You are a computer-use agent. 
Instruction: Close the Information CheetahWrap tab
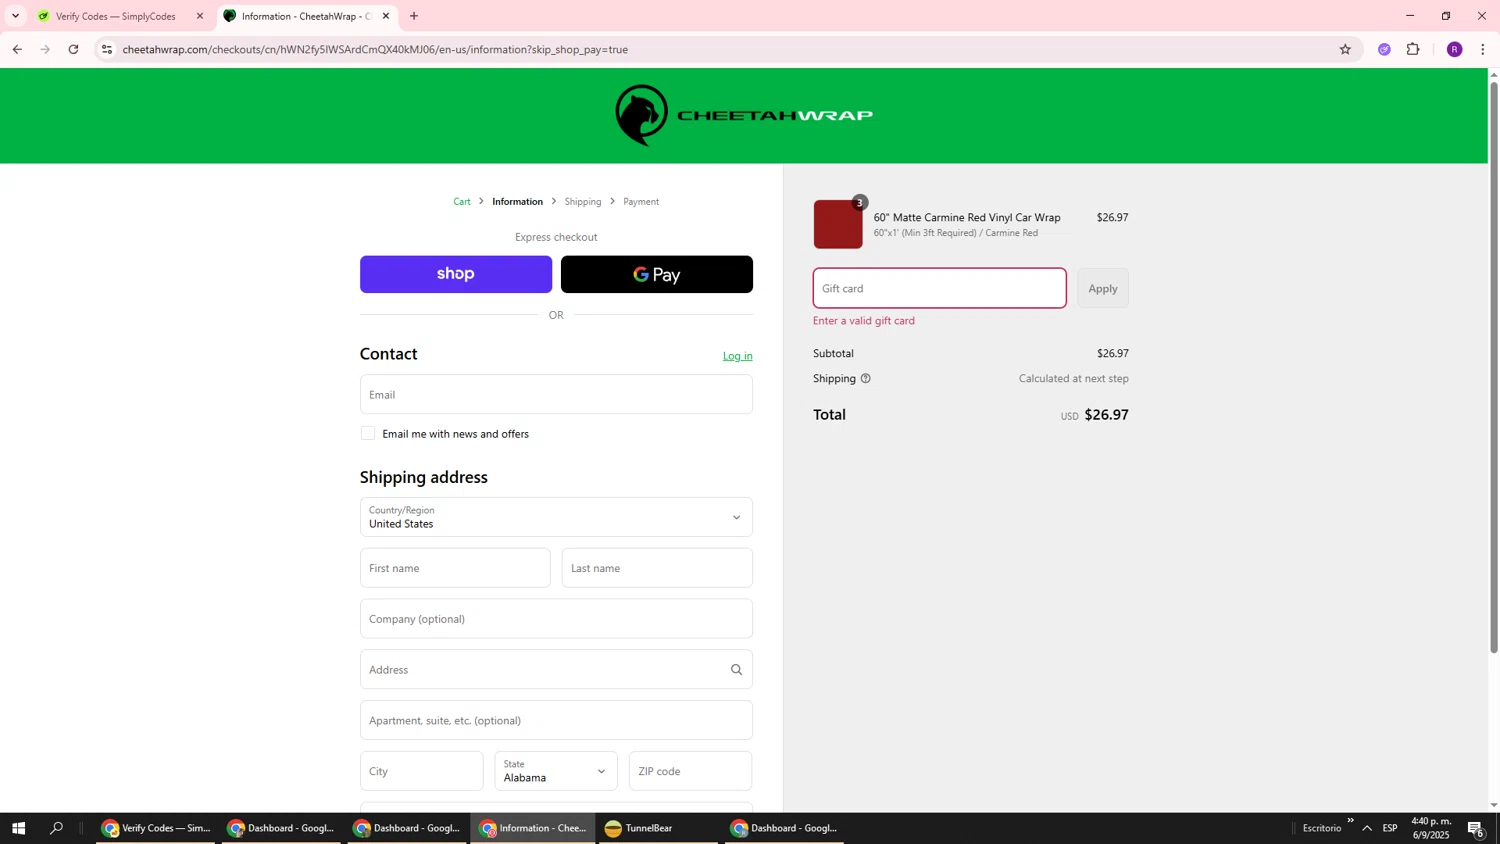pyautogui.click(x=386, y=16)
